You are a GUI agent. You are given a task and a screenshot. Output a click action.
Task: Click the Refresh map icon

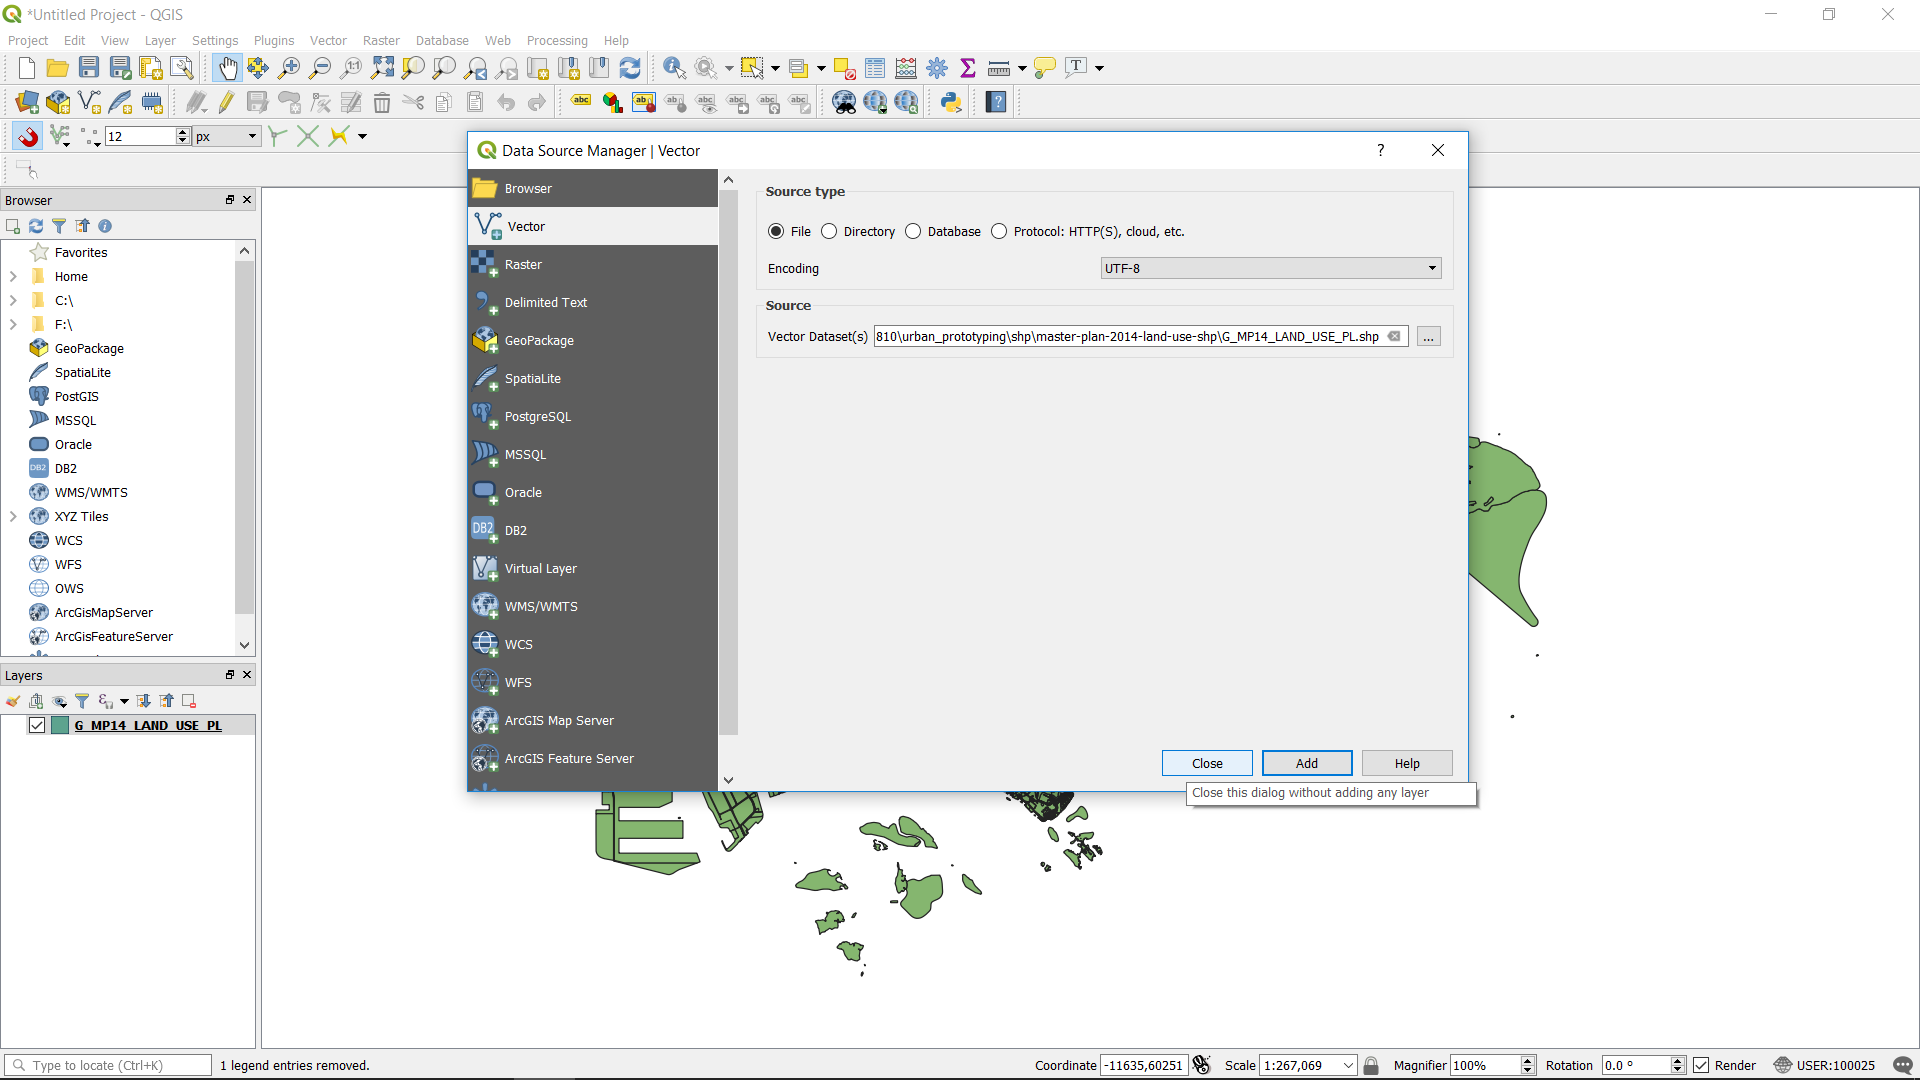(x=630, y=68)
